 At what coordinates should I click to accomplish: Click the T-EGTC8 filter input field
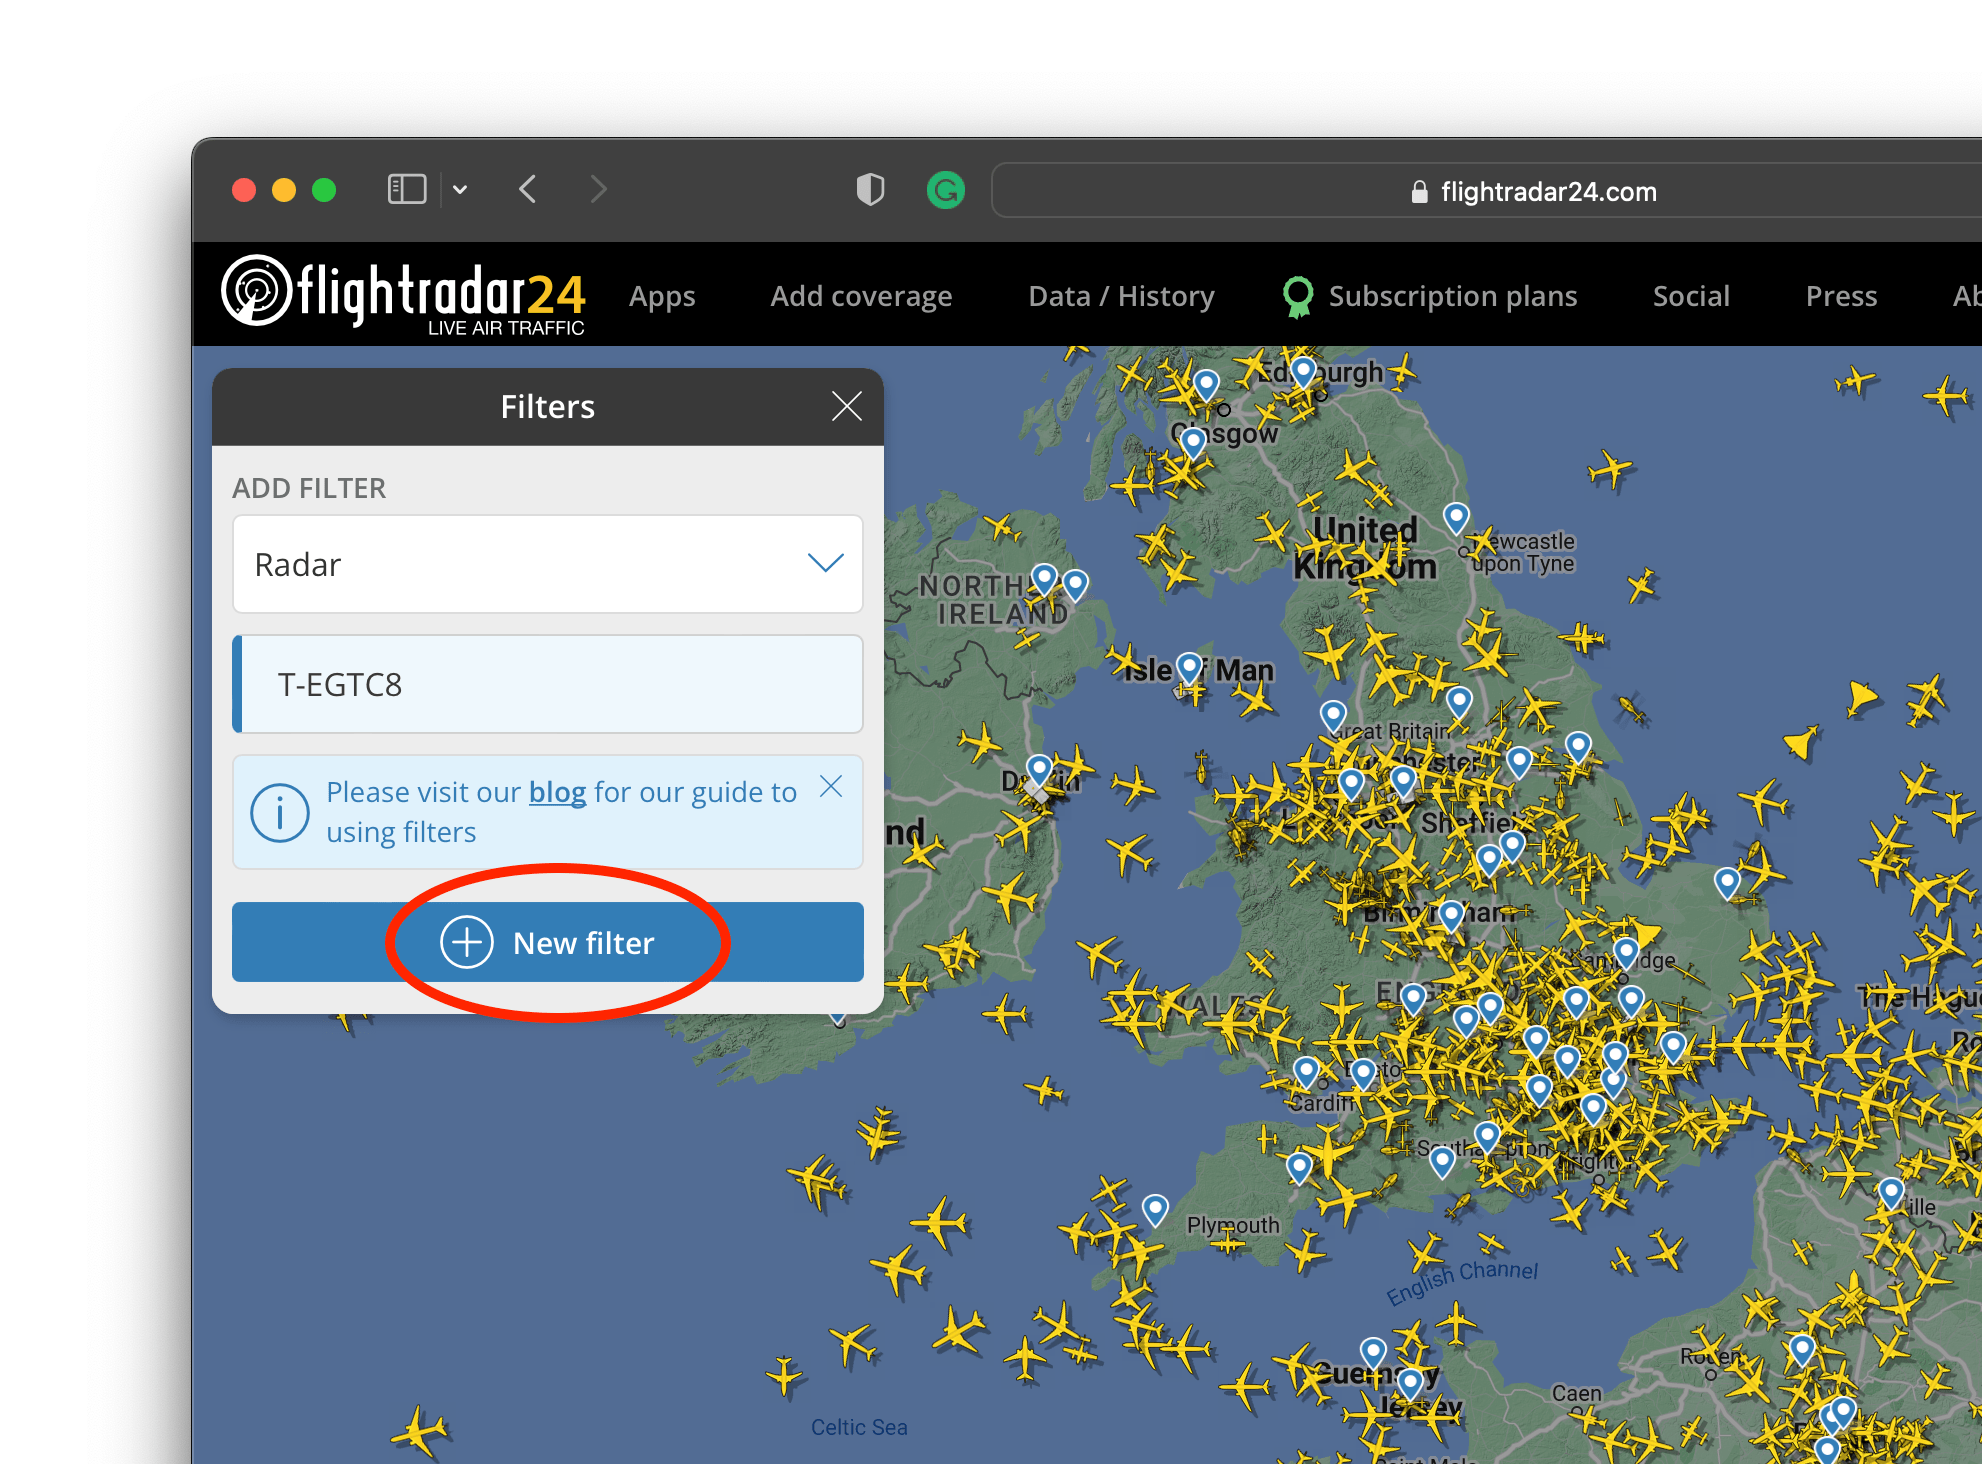548,684
